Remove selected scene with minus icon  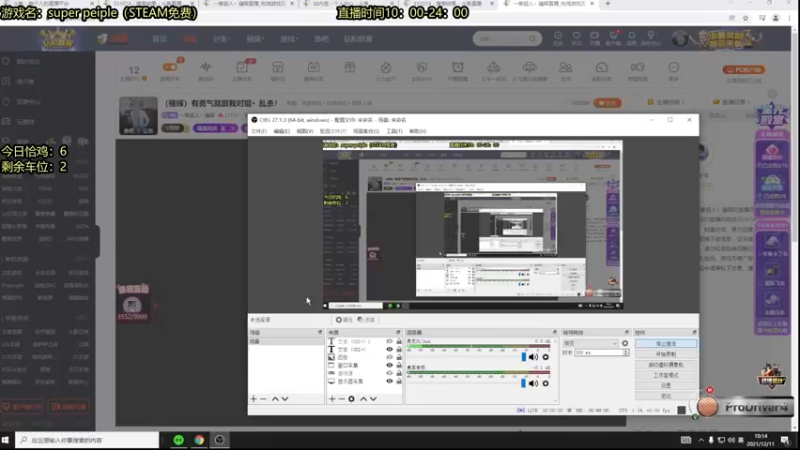(263, 399)
